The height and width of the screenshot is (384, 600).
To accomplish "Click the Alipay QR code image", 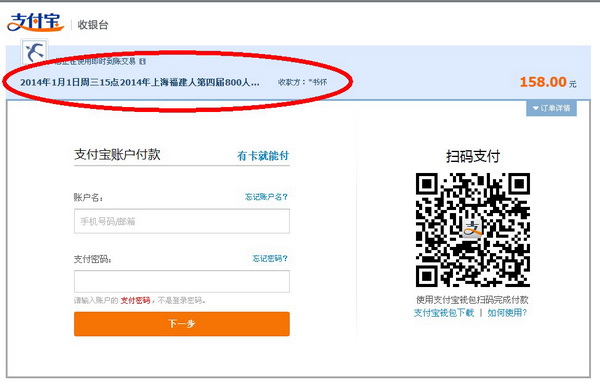I will tap(473, 230).
